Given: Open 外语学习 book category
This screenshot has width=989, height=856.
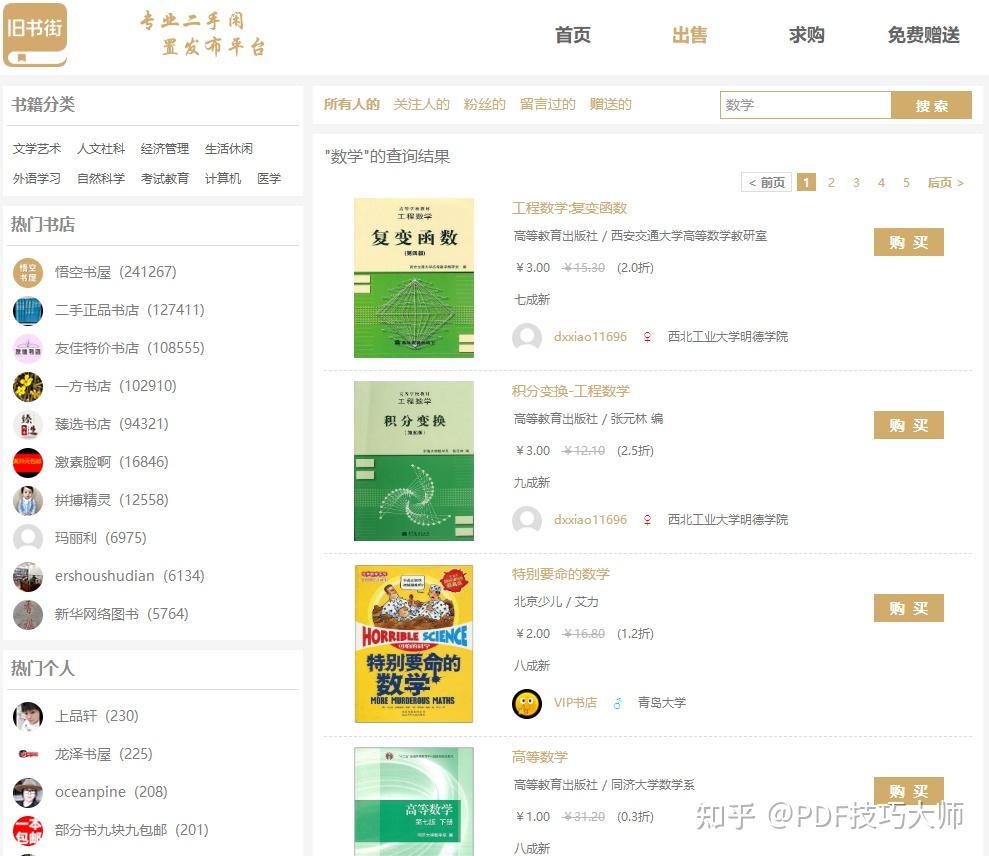Looking at the screenshot, I should 37,179.
